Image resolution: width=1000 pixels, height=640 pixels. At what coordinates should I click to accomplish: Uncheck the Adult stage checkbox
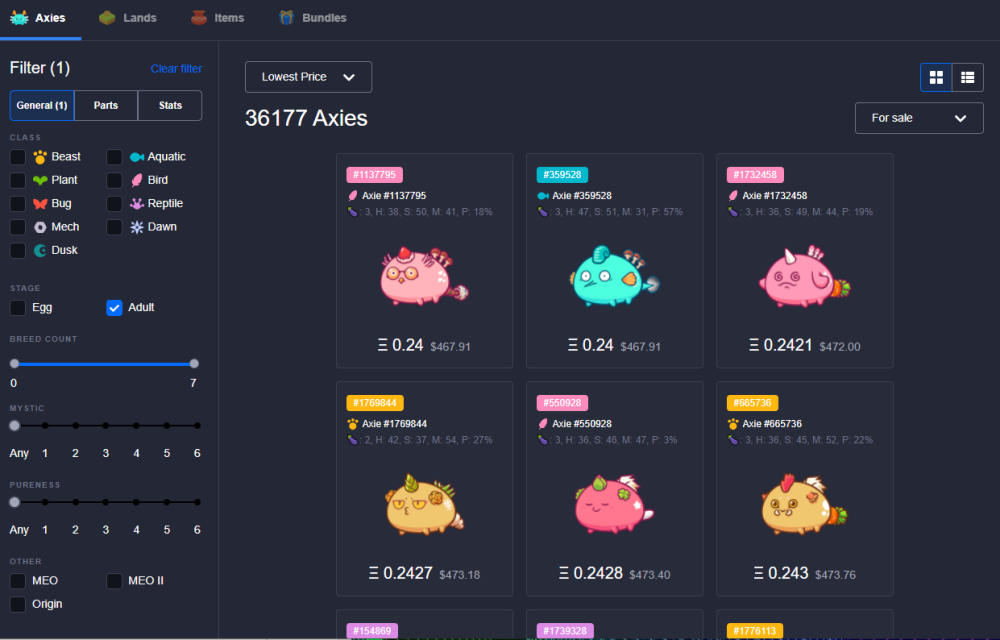click(114, 308)
